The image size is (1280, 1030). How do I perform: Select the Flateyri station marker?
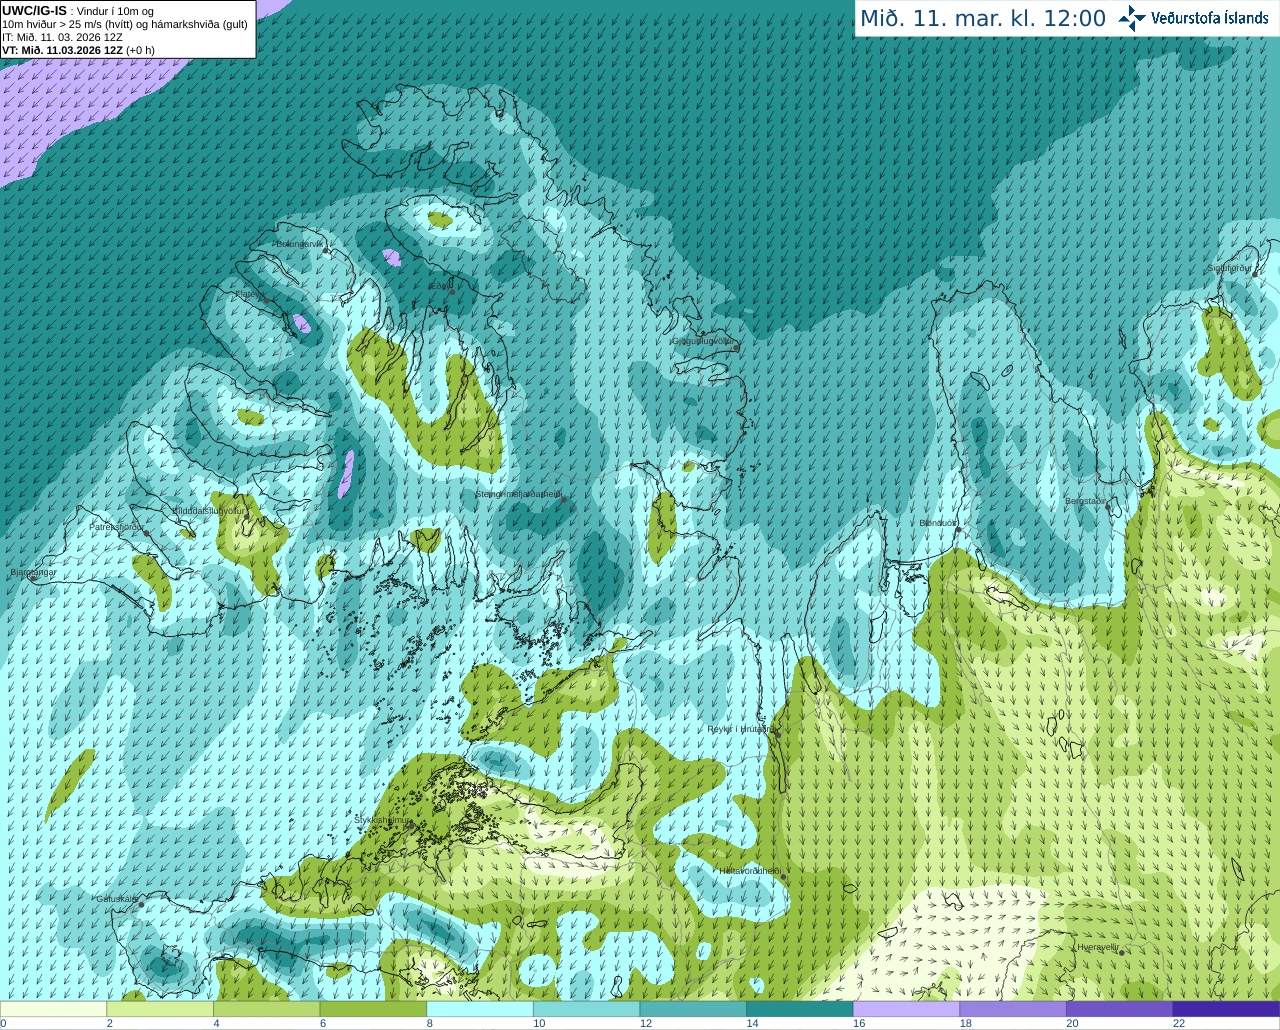266,301
